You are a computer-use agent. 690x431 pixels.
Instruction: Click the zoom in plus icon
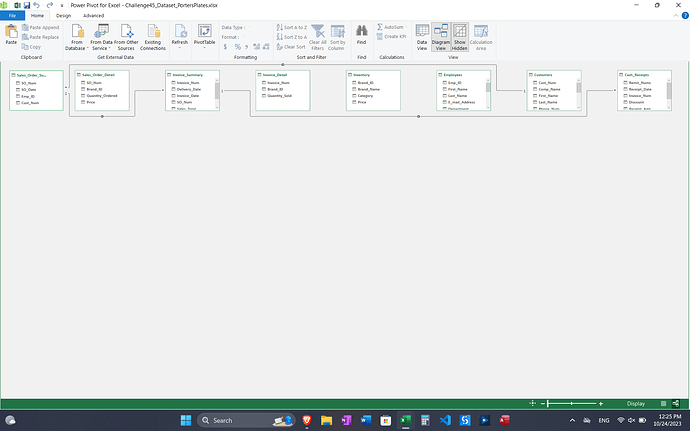click(601, 404)
